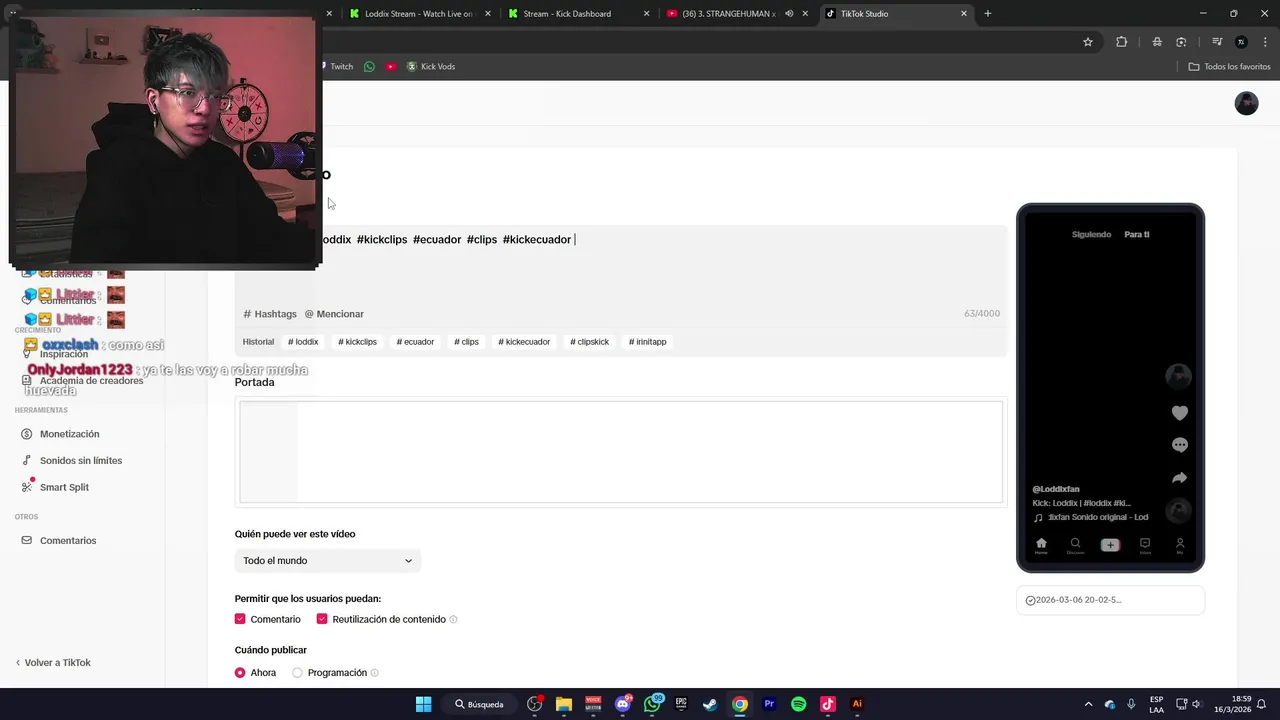The height and width of the screenshot is (720, 1280).
Task: Select the Programación radio button
Action: tap(297, 673)
